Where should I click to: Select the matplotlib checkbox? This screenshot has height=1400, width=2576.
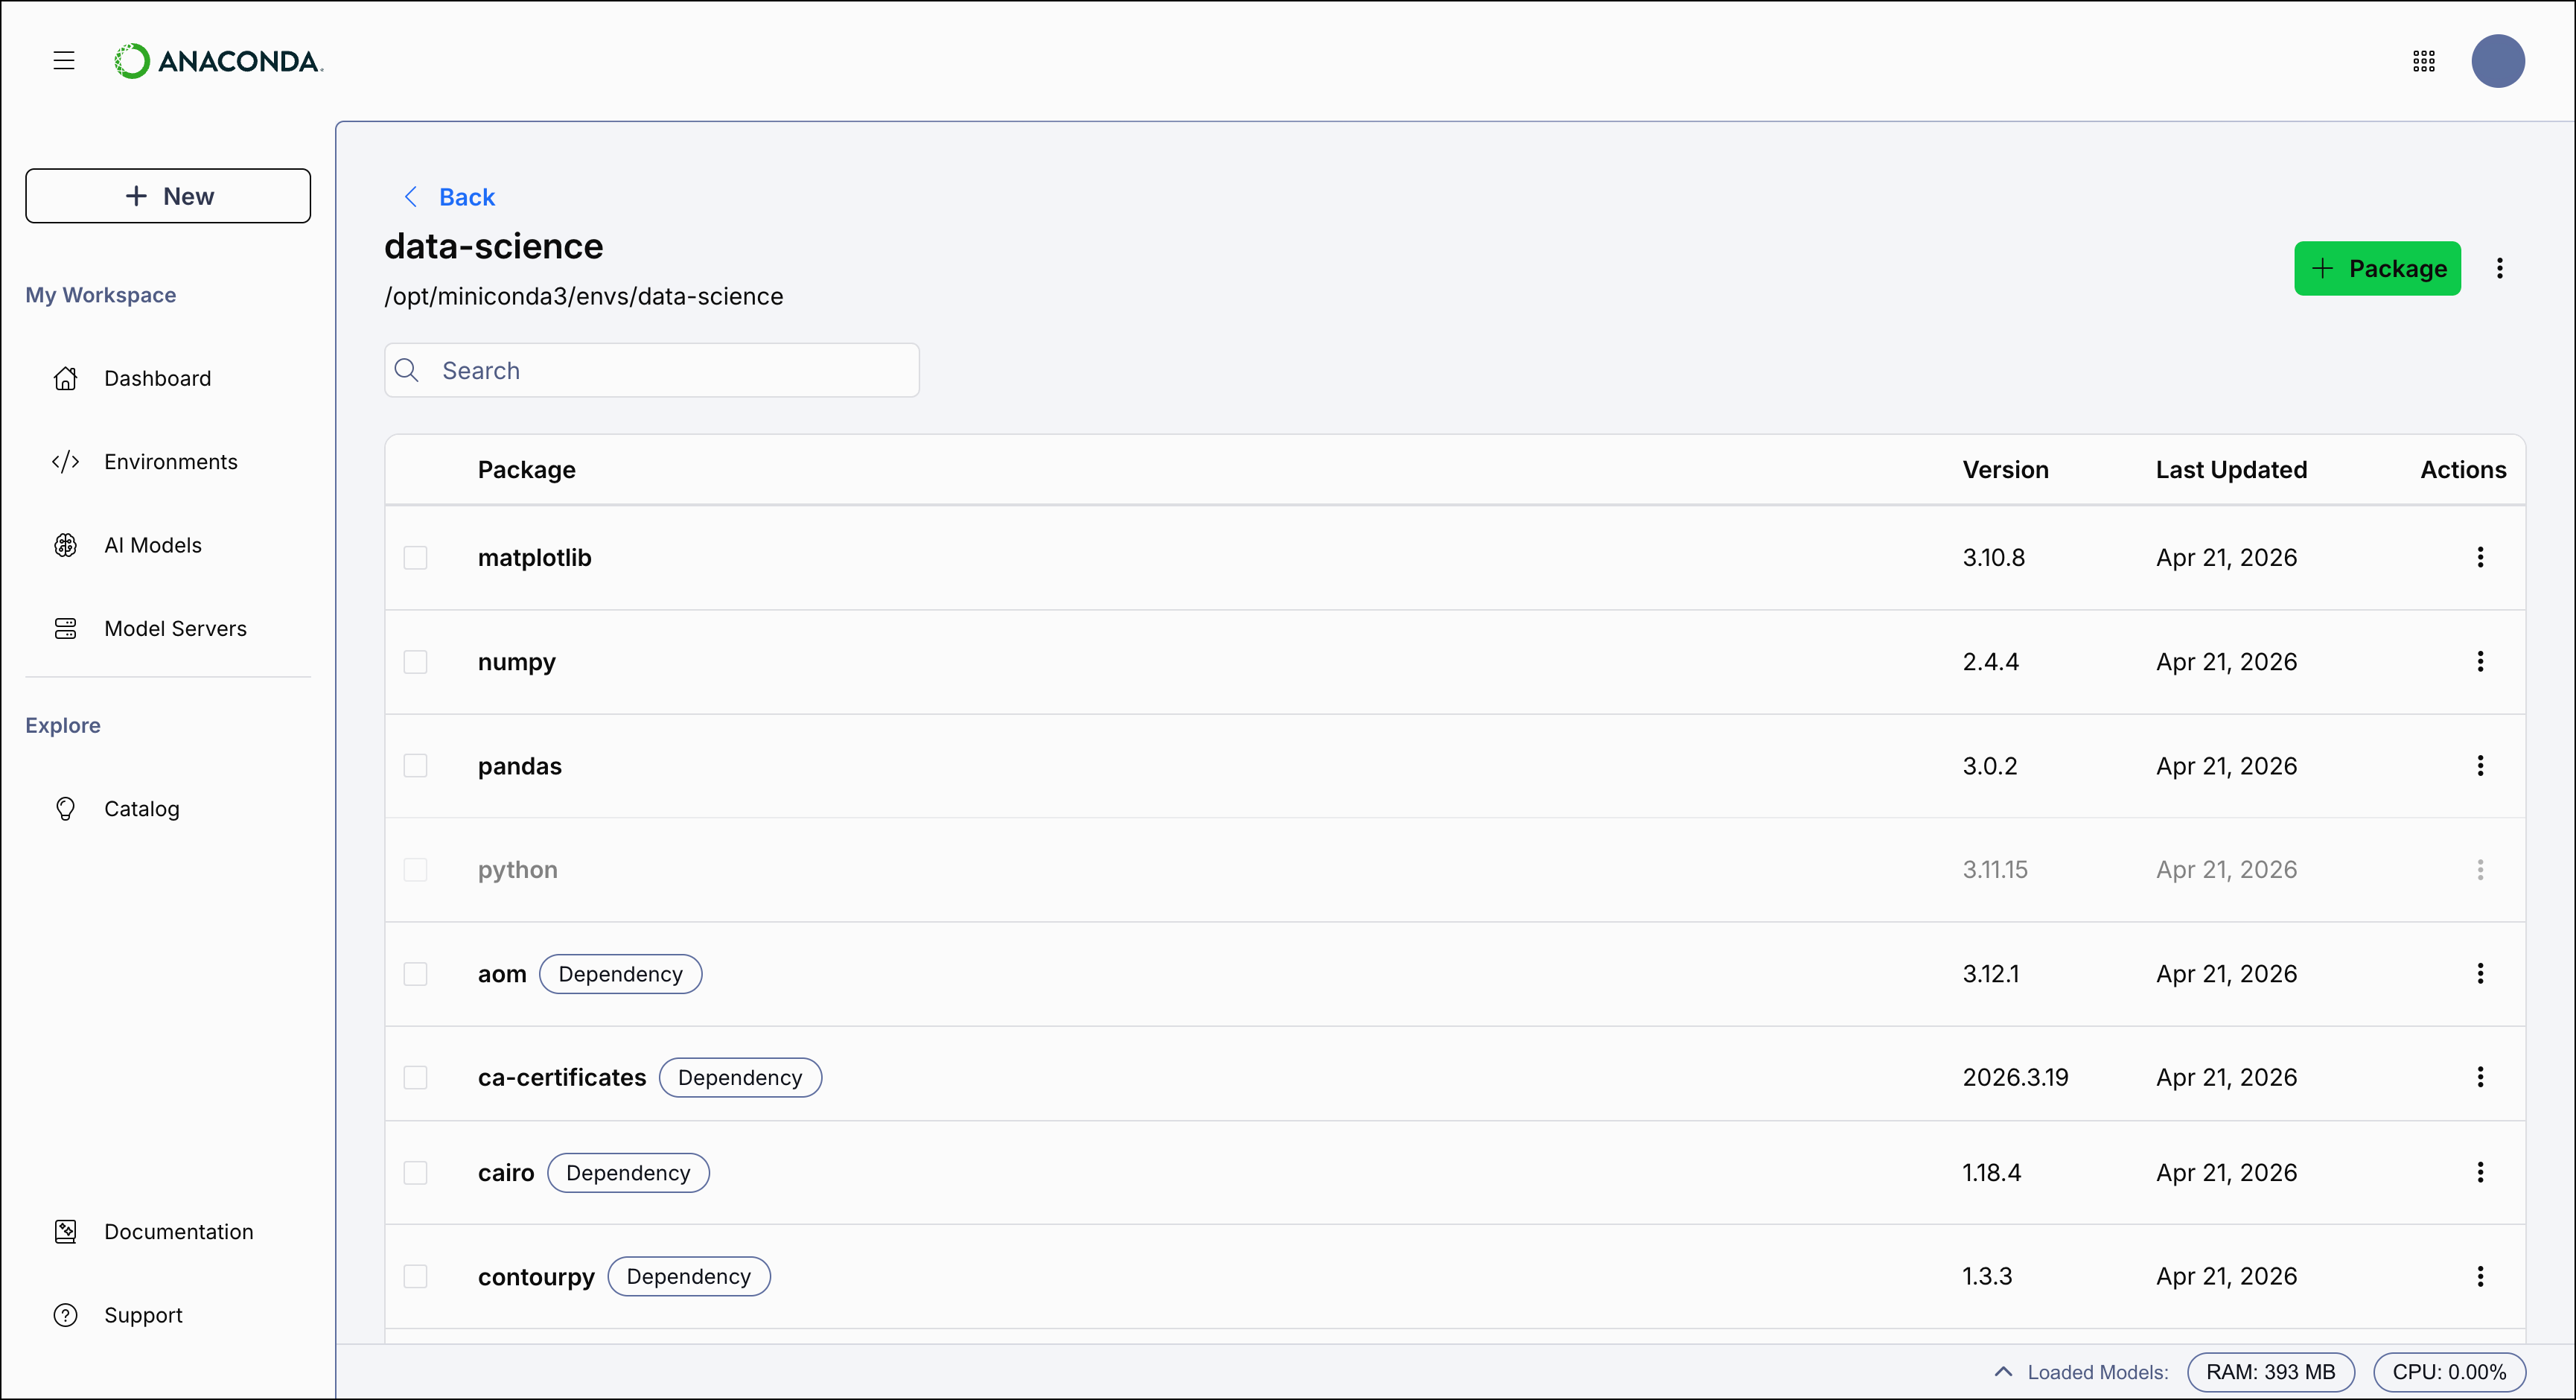tap(415, 558)
